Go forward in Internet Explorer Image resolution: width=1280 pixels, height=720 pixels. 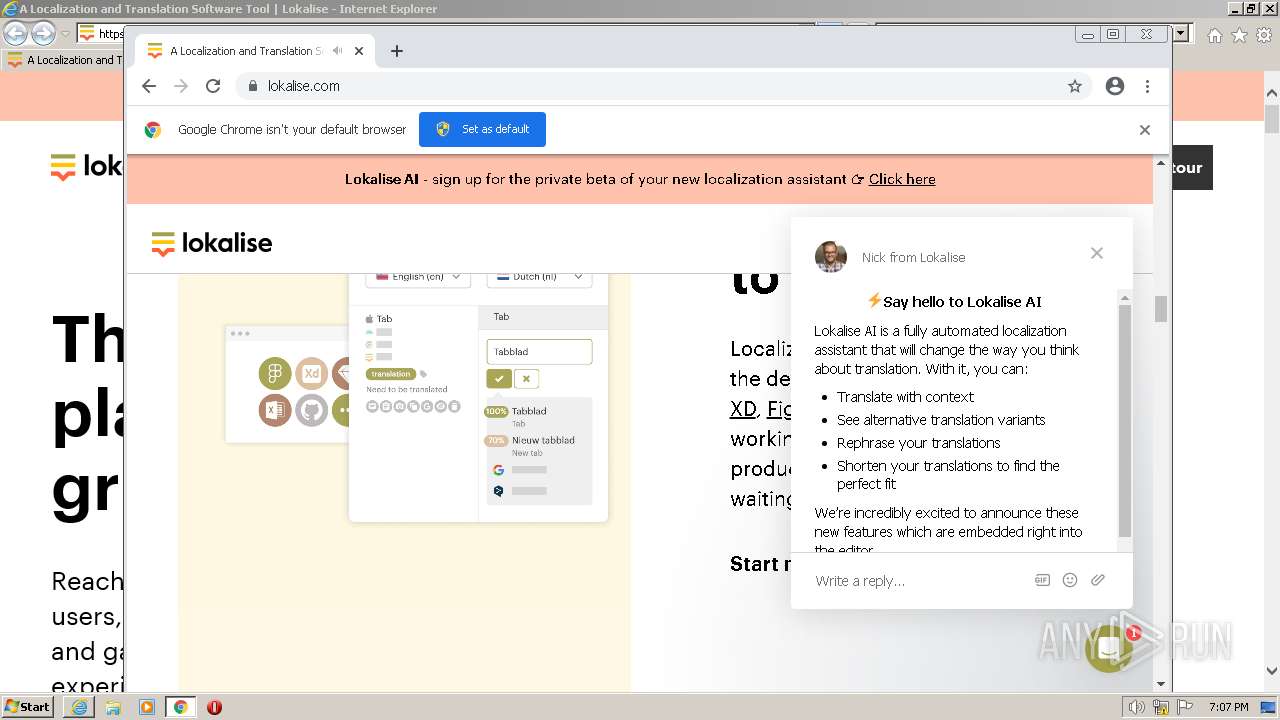[43, 33]
